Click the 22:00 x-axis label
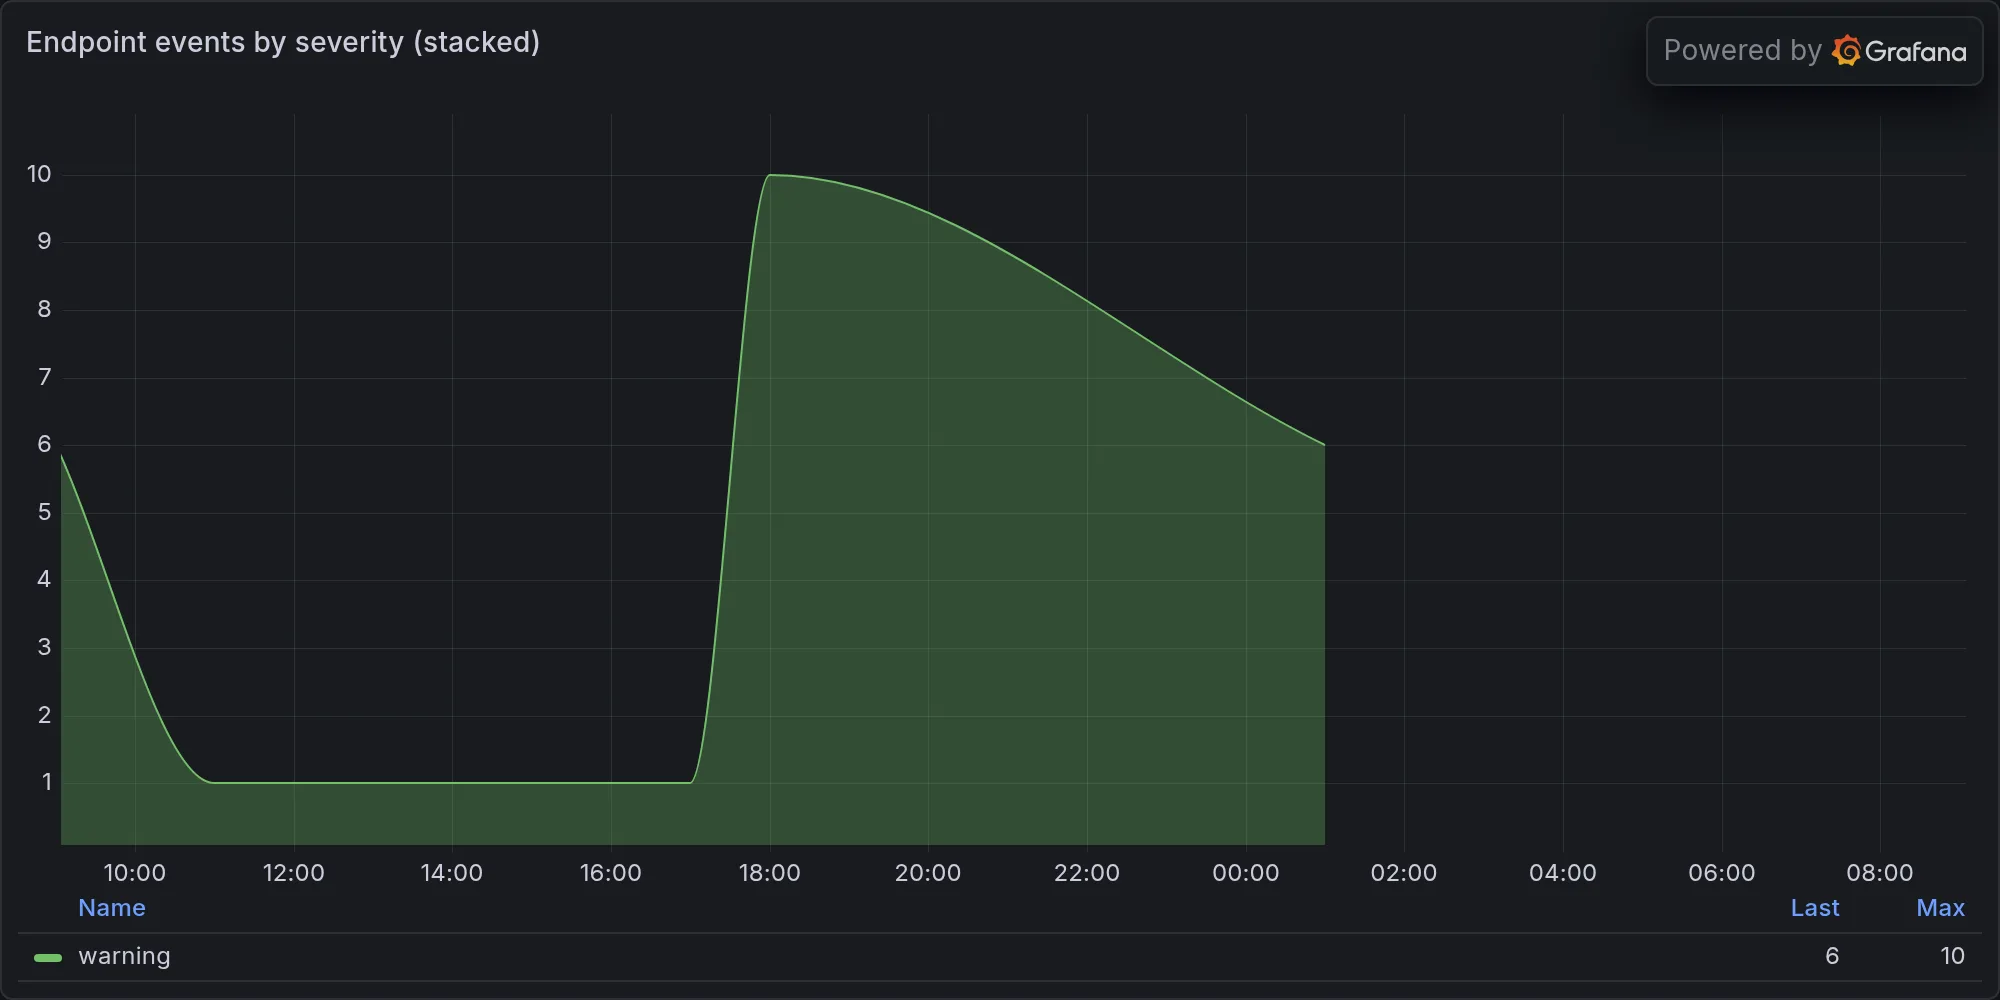 click(1087, 873)
